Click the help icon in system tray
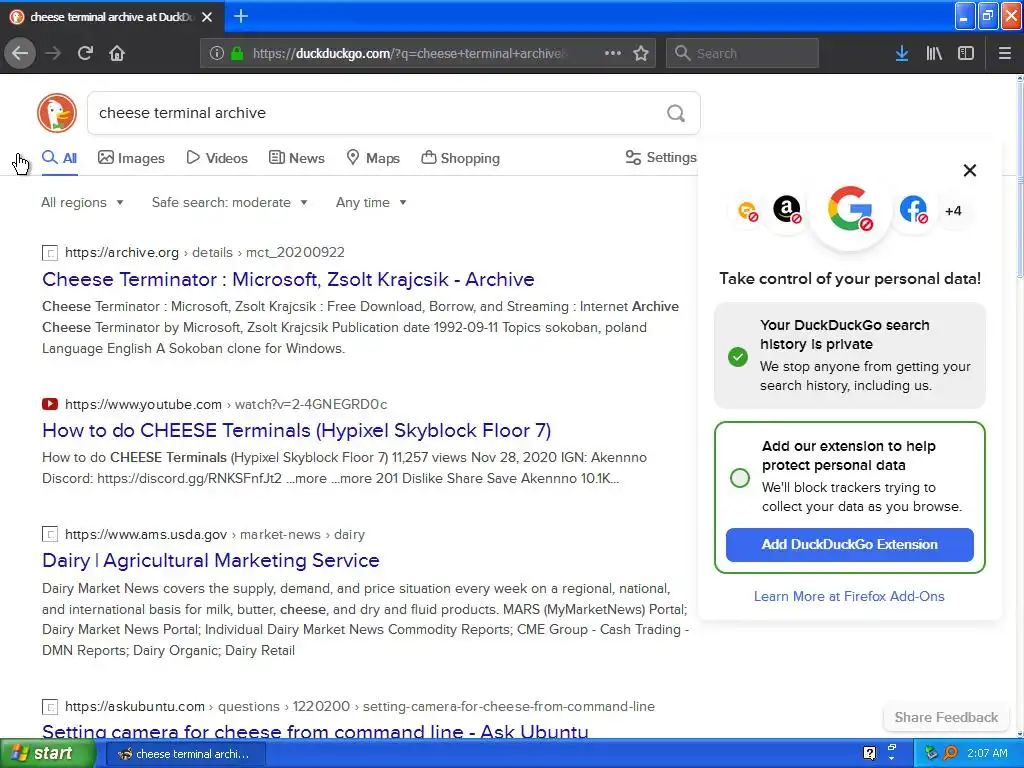Screen dimensions: 1024x768 tap(869, 753)
